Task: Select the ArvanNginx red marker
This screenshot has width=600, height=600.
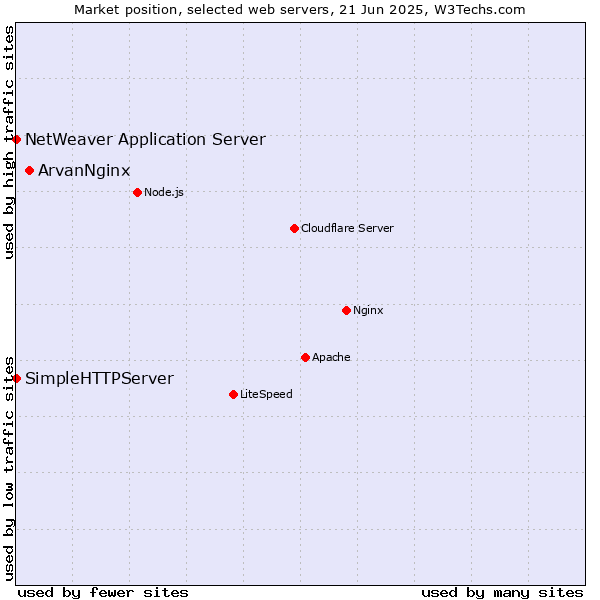Action: [29, 170]
